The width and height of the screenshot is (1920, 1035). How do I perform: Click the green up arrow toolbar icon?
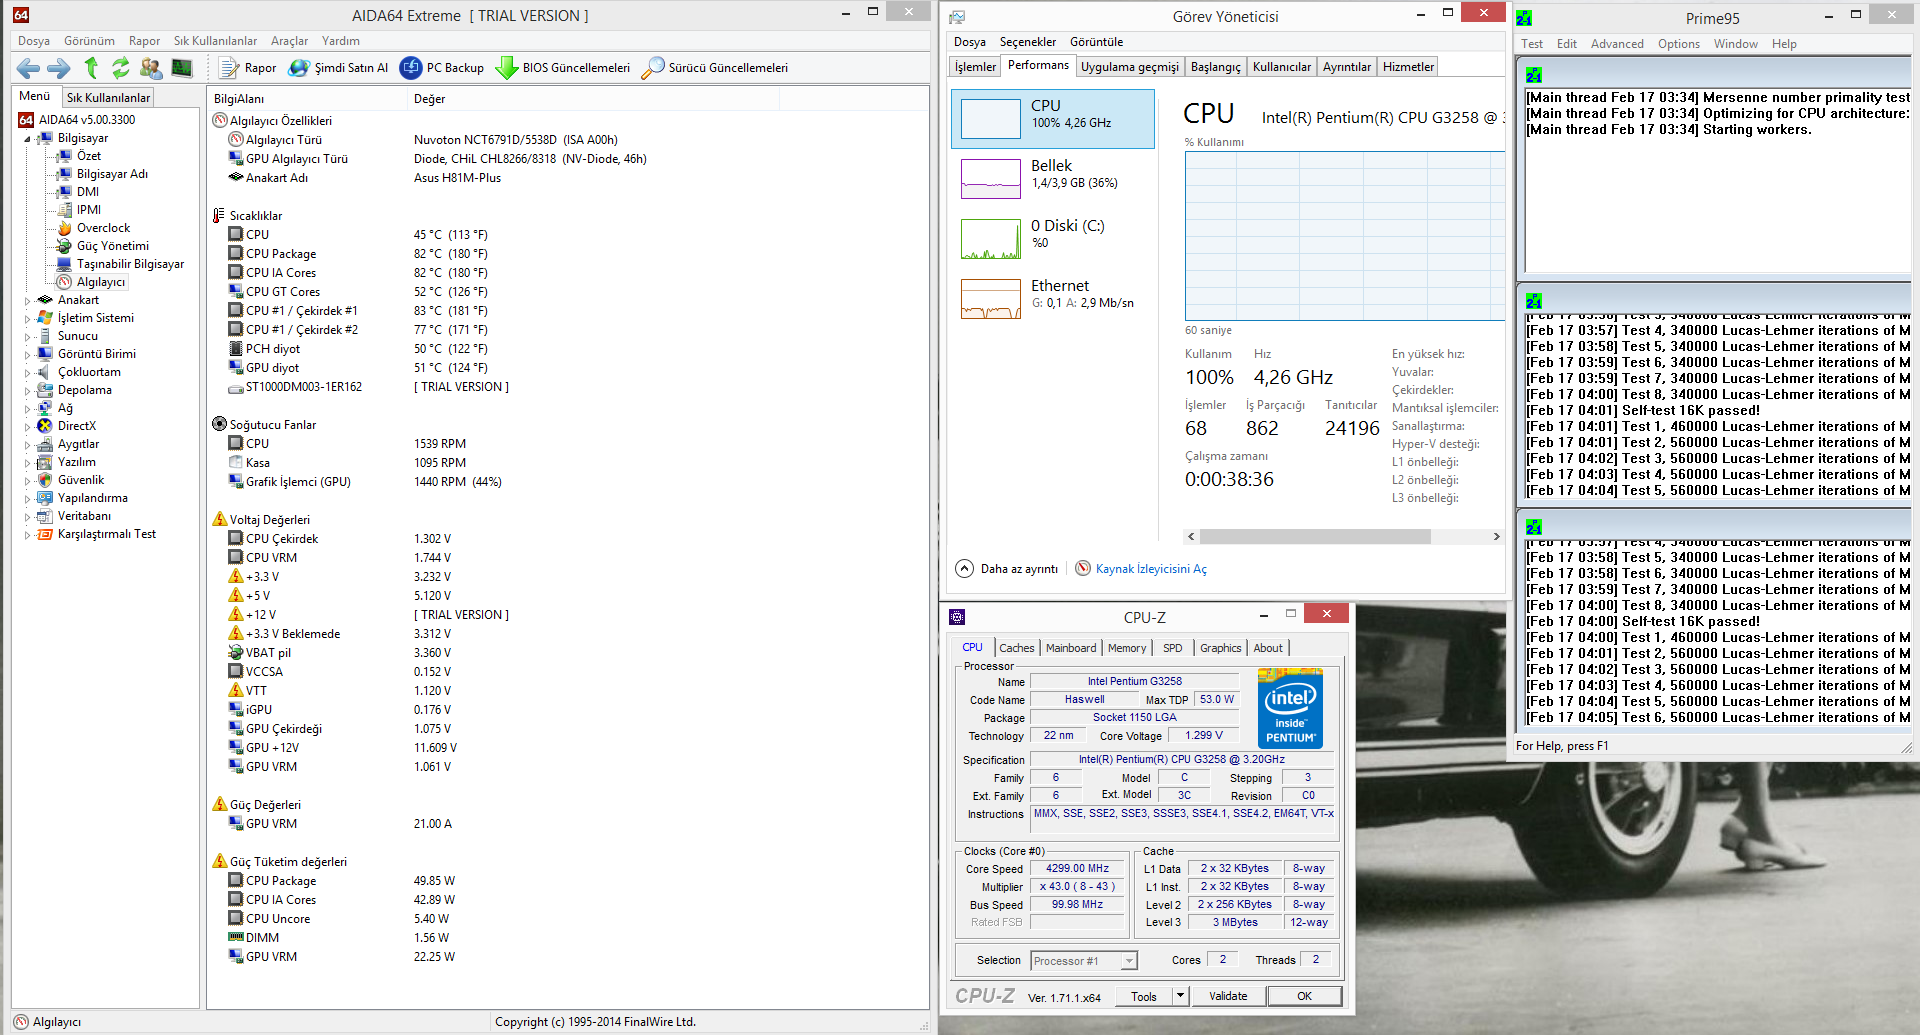coord(91,68)
